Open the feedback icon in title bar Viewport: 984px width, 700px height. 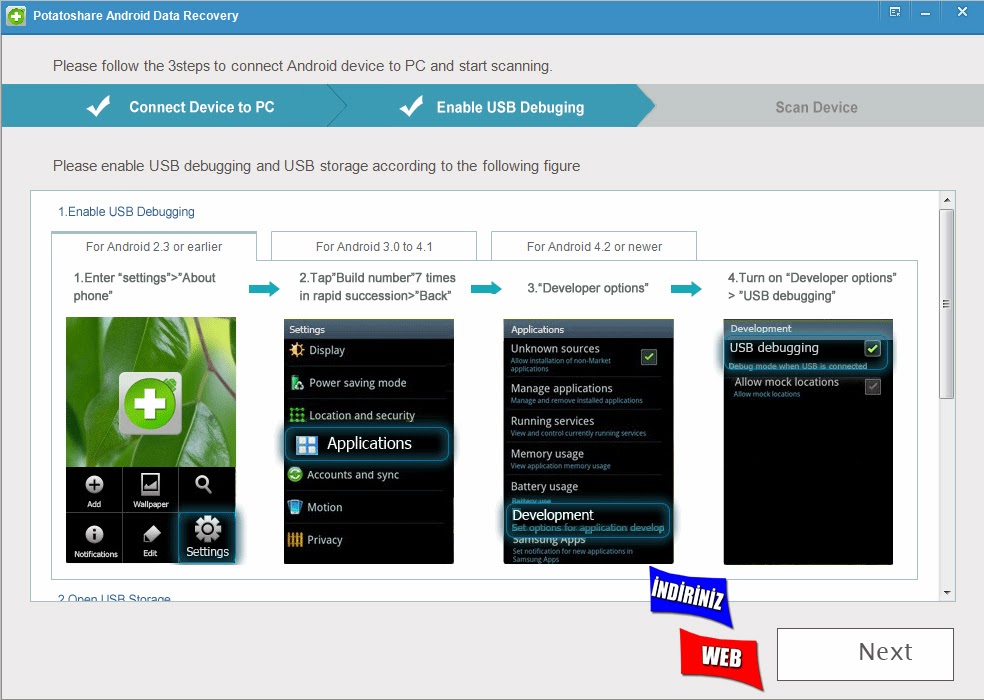point(895,12)
